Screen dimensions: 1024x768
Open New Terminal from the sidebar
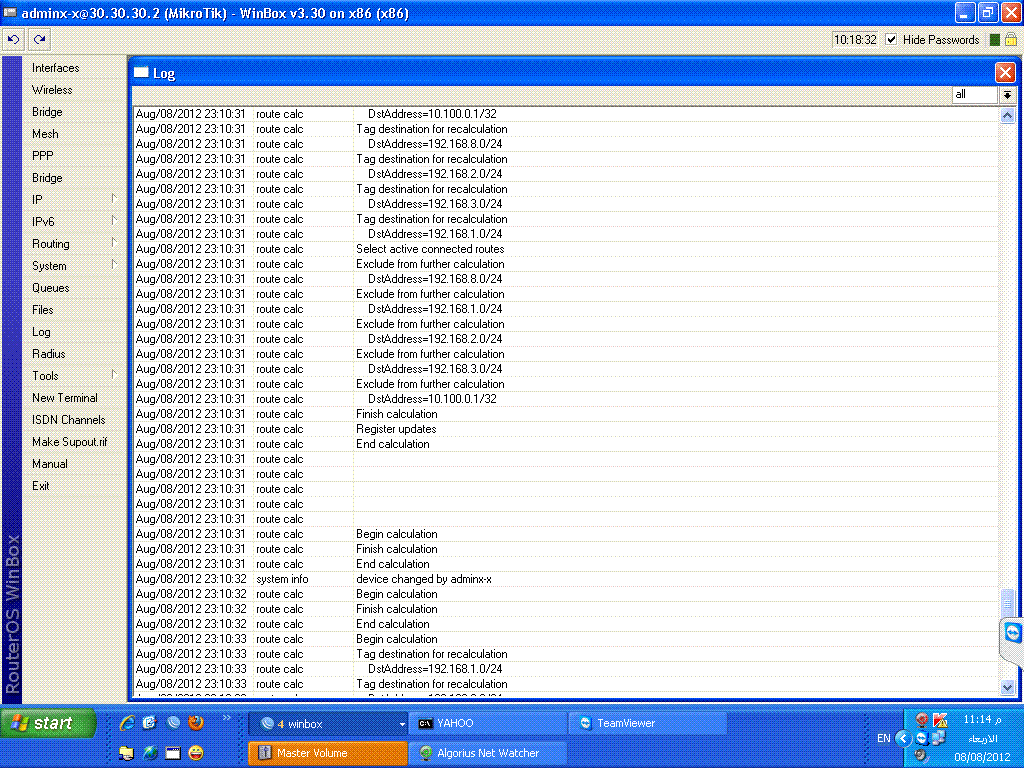65,398
